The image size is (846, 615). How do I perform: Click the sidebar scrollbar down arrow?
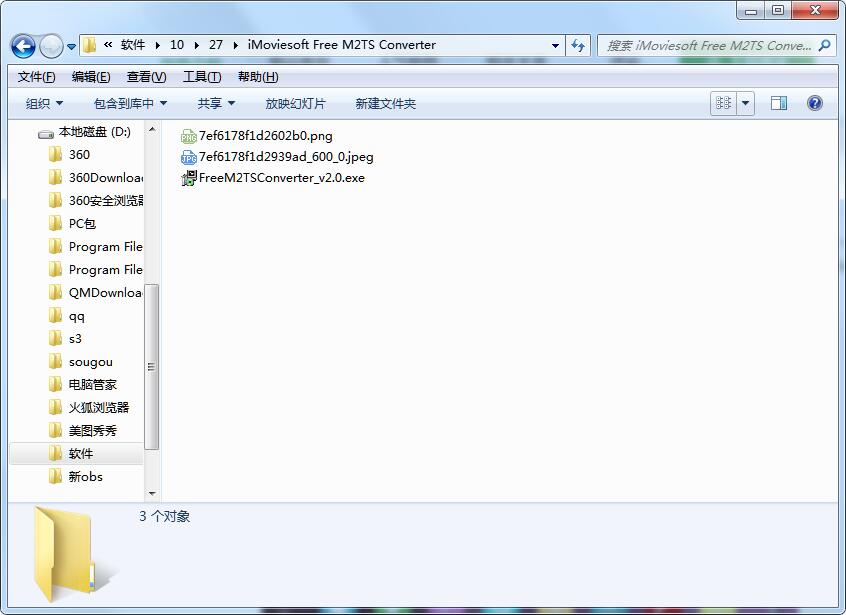click(152, 493)
